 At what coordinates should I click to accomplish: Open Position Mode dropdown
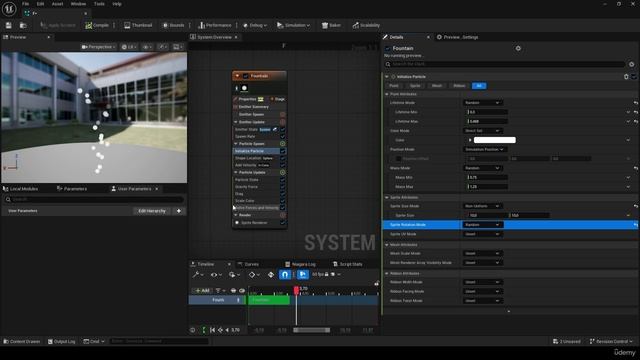(x=484, y=149)
